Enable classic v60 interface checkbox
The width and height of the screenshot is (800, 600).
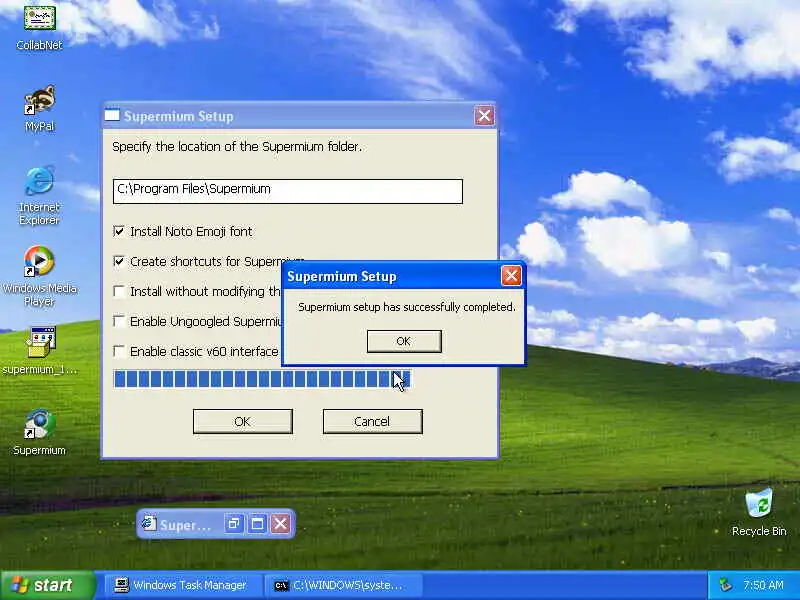tap(119, 352)
